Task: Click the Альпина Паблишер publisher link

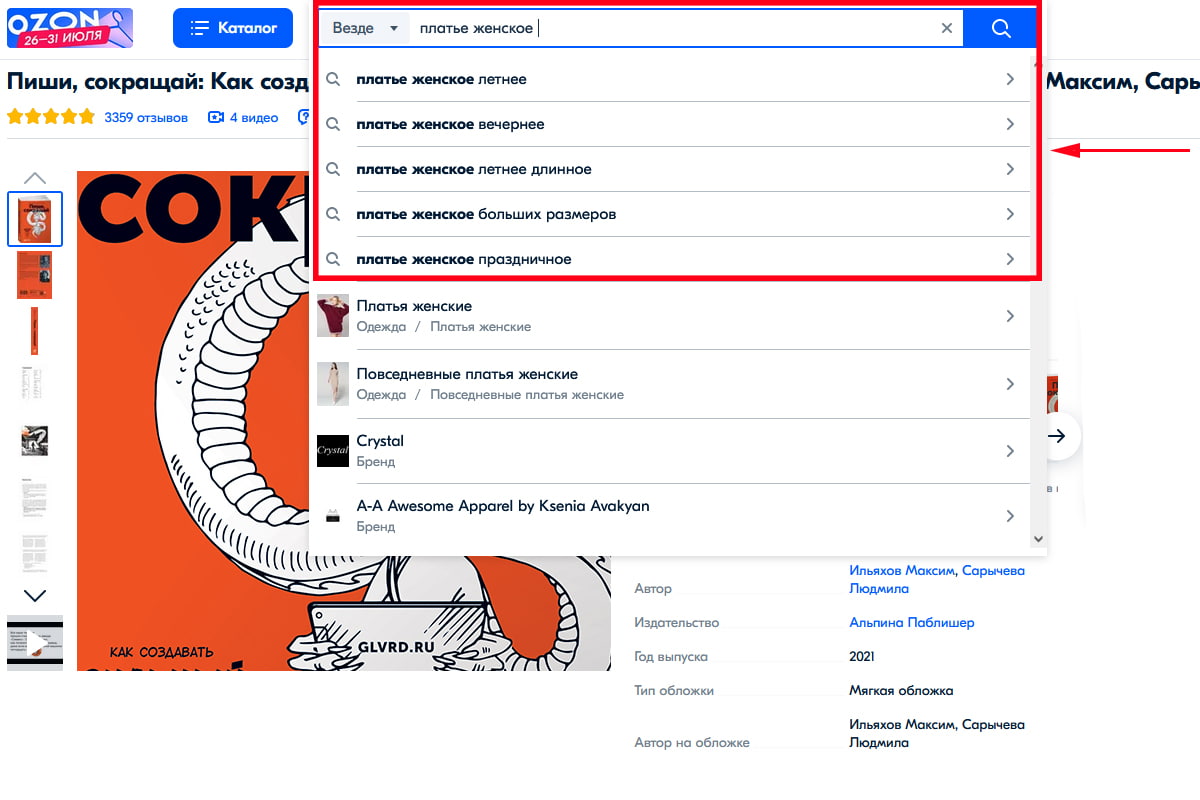Action: (x=911, y=623)
